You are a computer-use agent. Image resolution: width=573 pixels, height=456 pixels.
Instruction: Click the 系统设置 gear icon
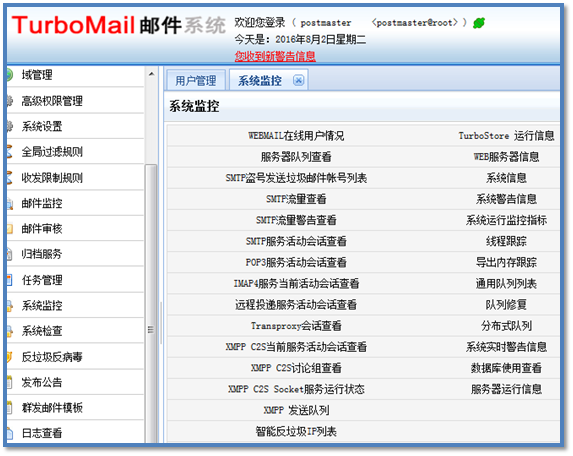pyautogui.click(x=10, y=126)
